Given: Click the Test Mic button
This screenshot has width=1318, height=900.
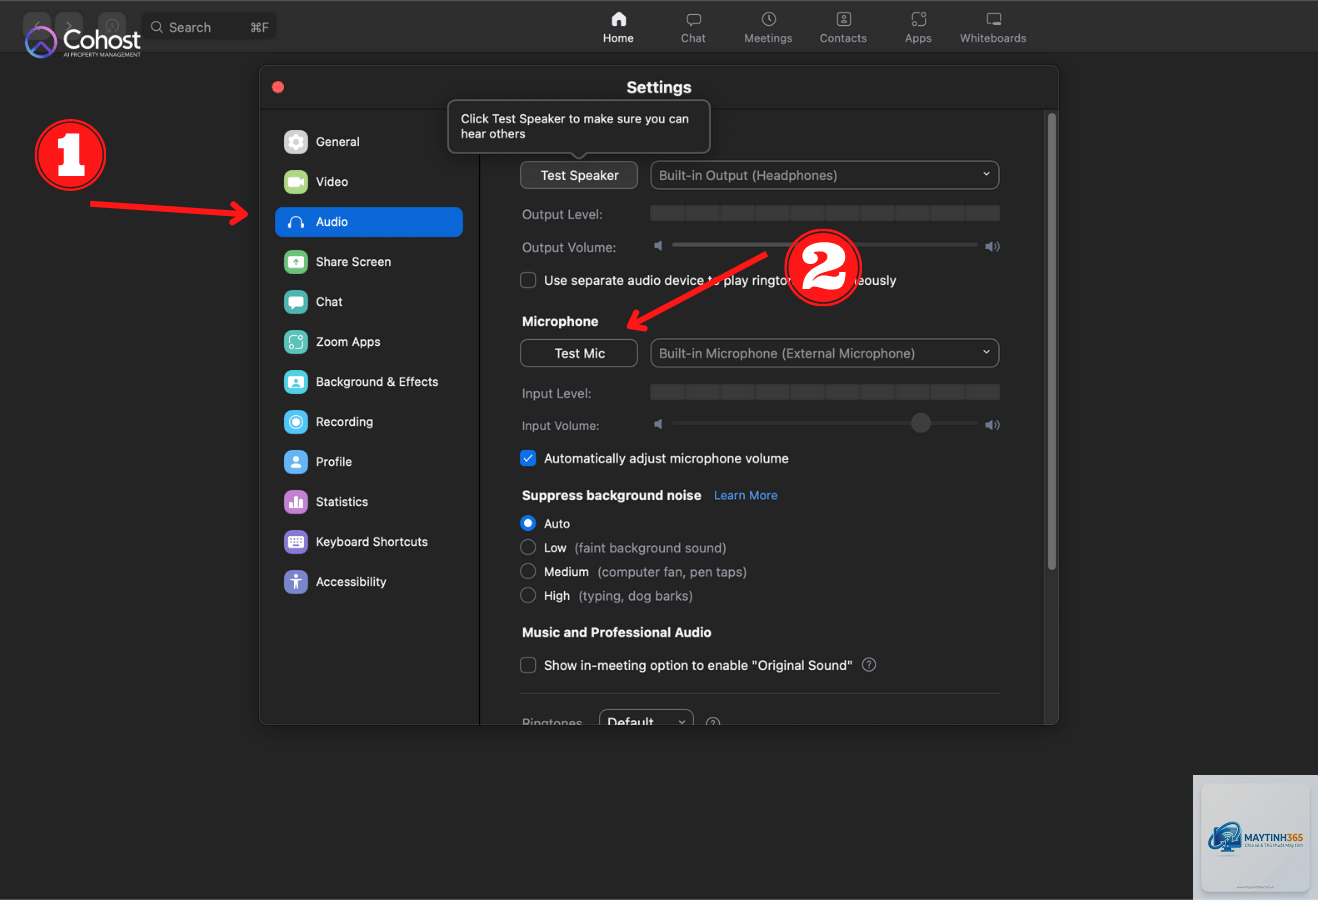Looking at the screenshot, I should coord(579,353).
